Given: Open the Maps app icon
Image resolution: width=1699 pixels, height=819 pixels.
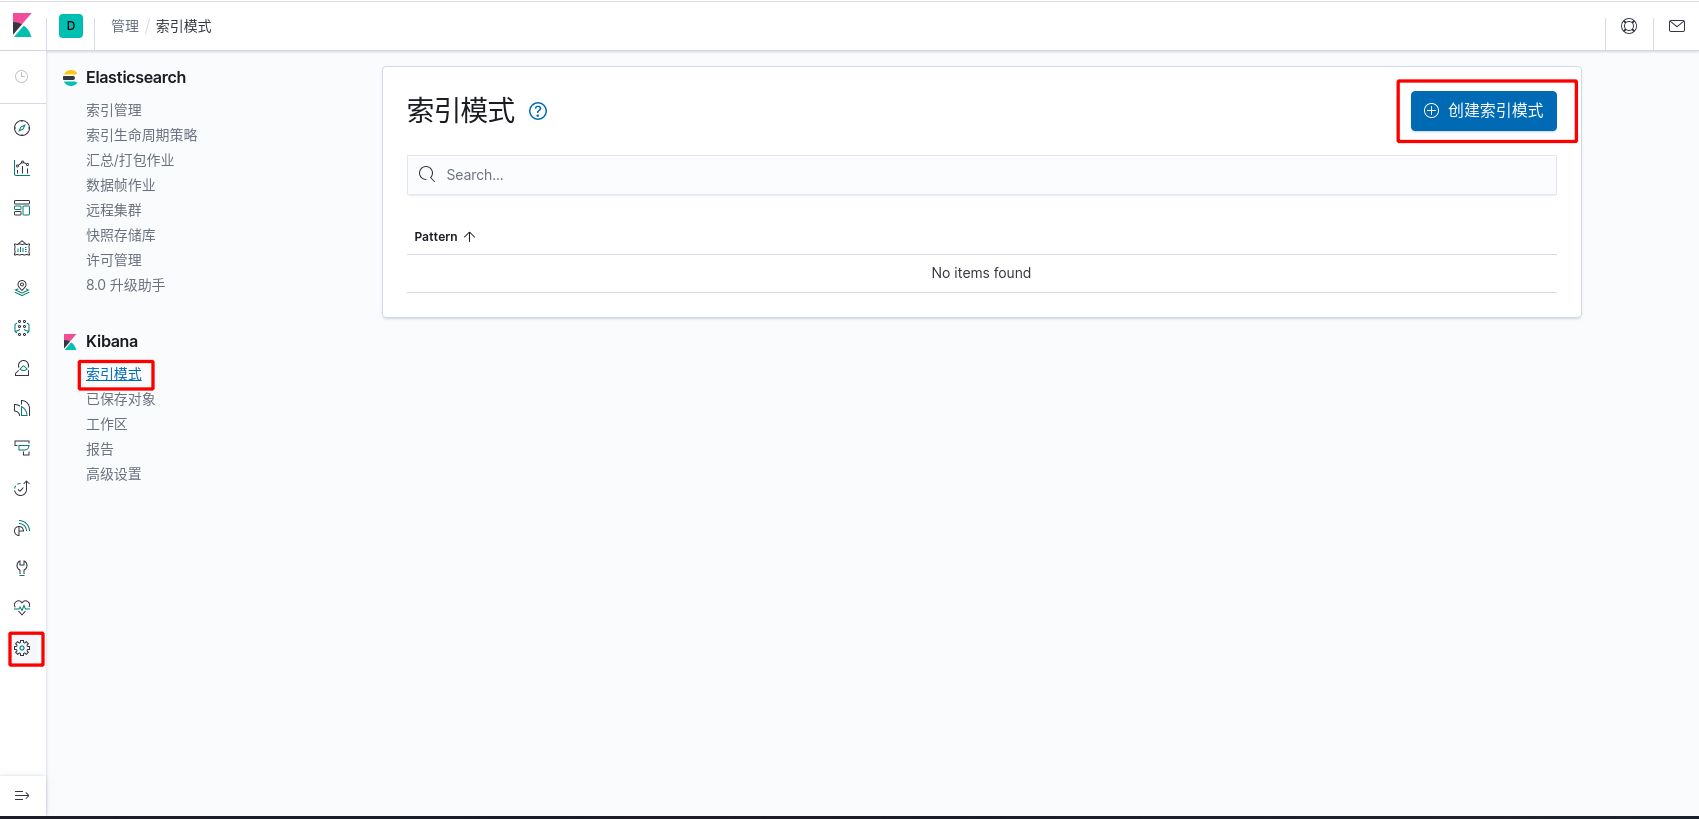Looking at the screenshot, I should 22,288.
